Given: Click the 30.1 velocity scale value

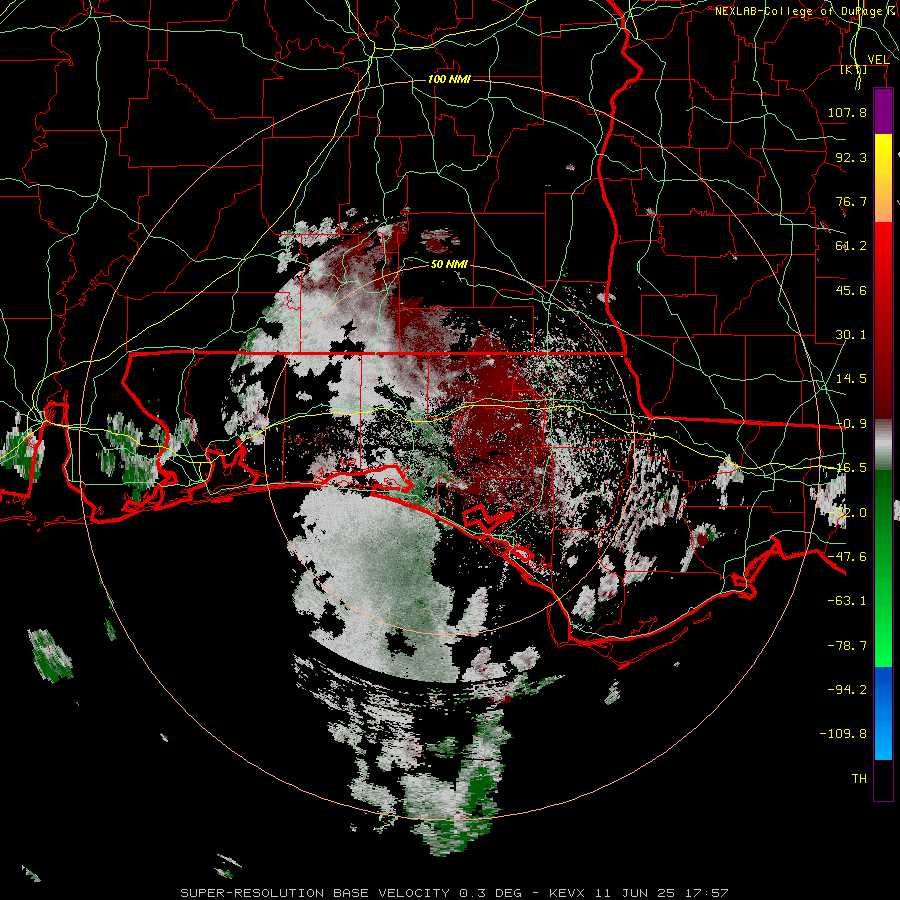Looking at the screenshot, I should (x=851, y=335).
